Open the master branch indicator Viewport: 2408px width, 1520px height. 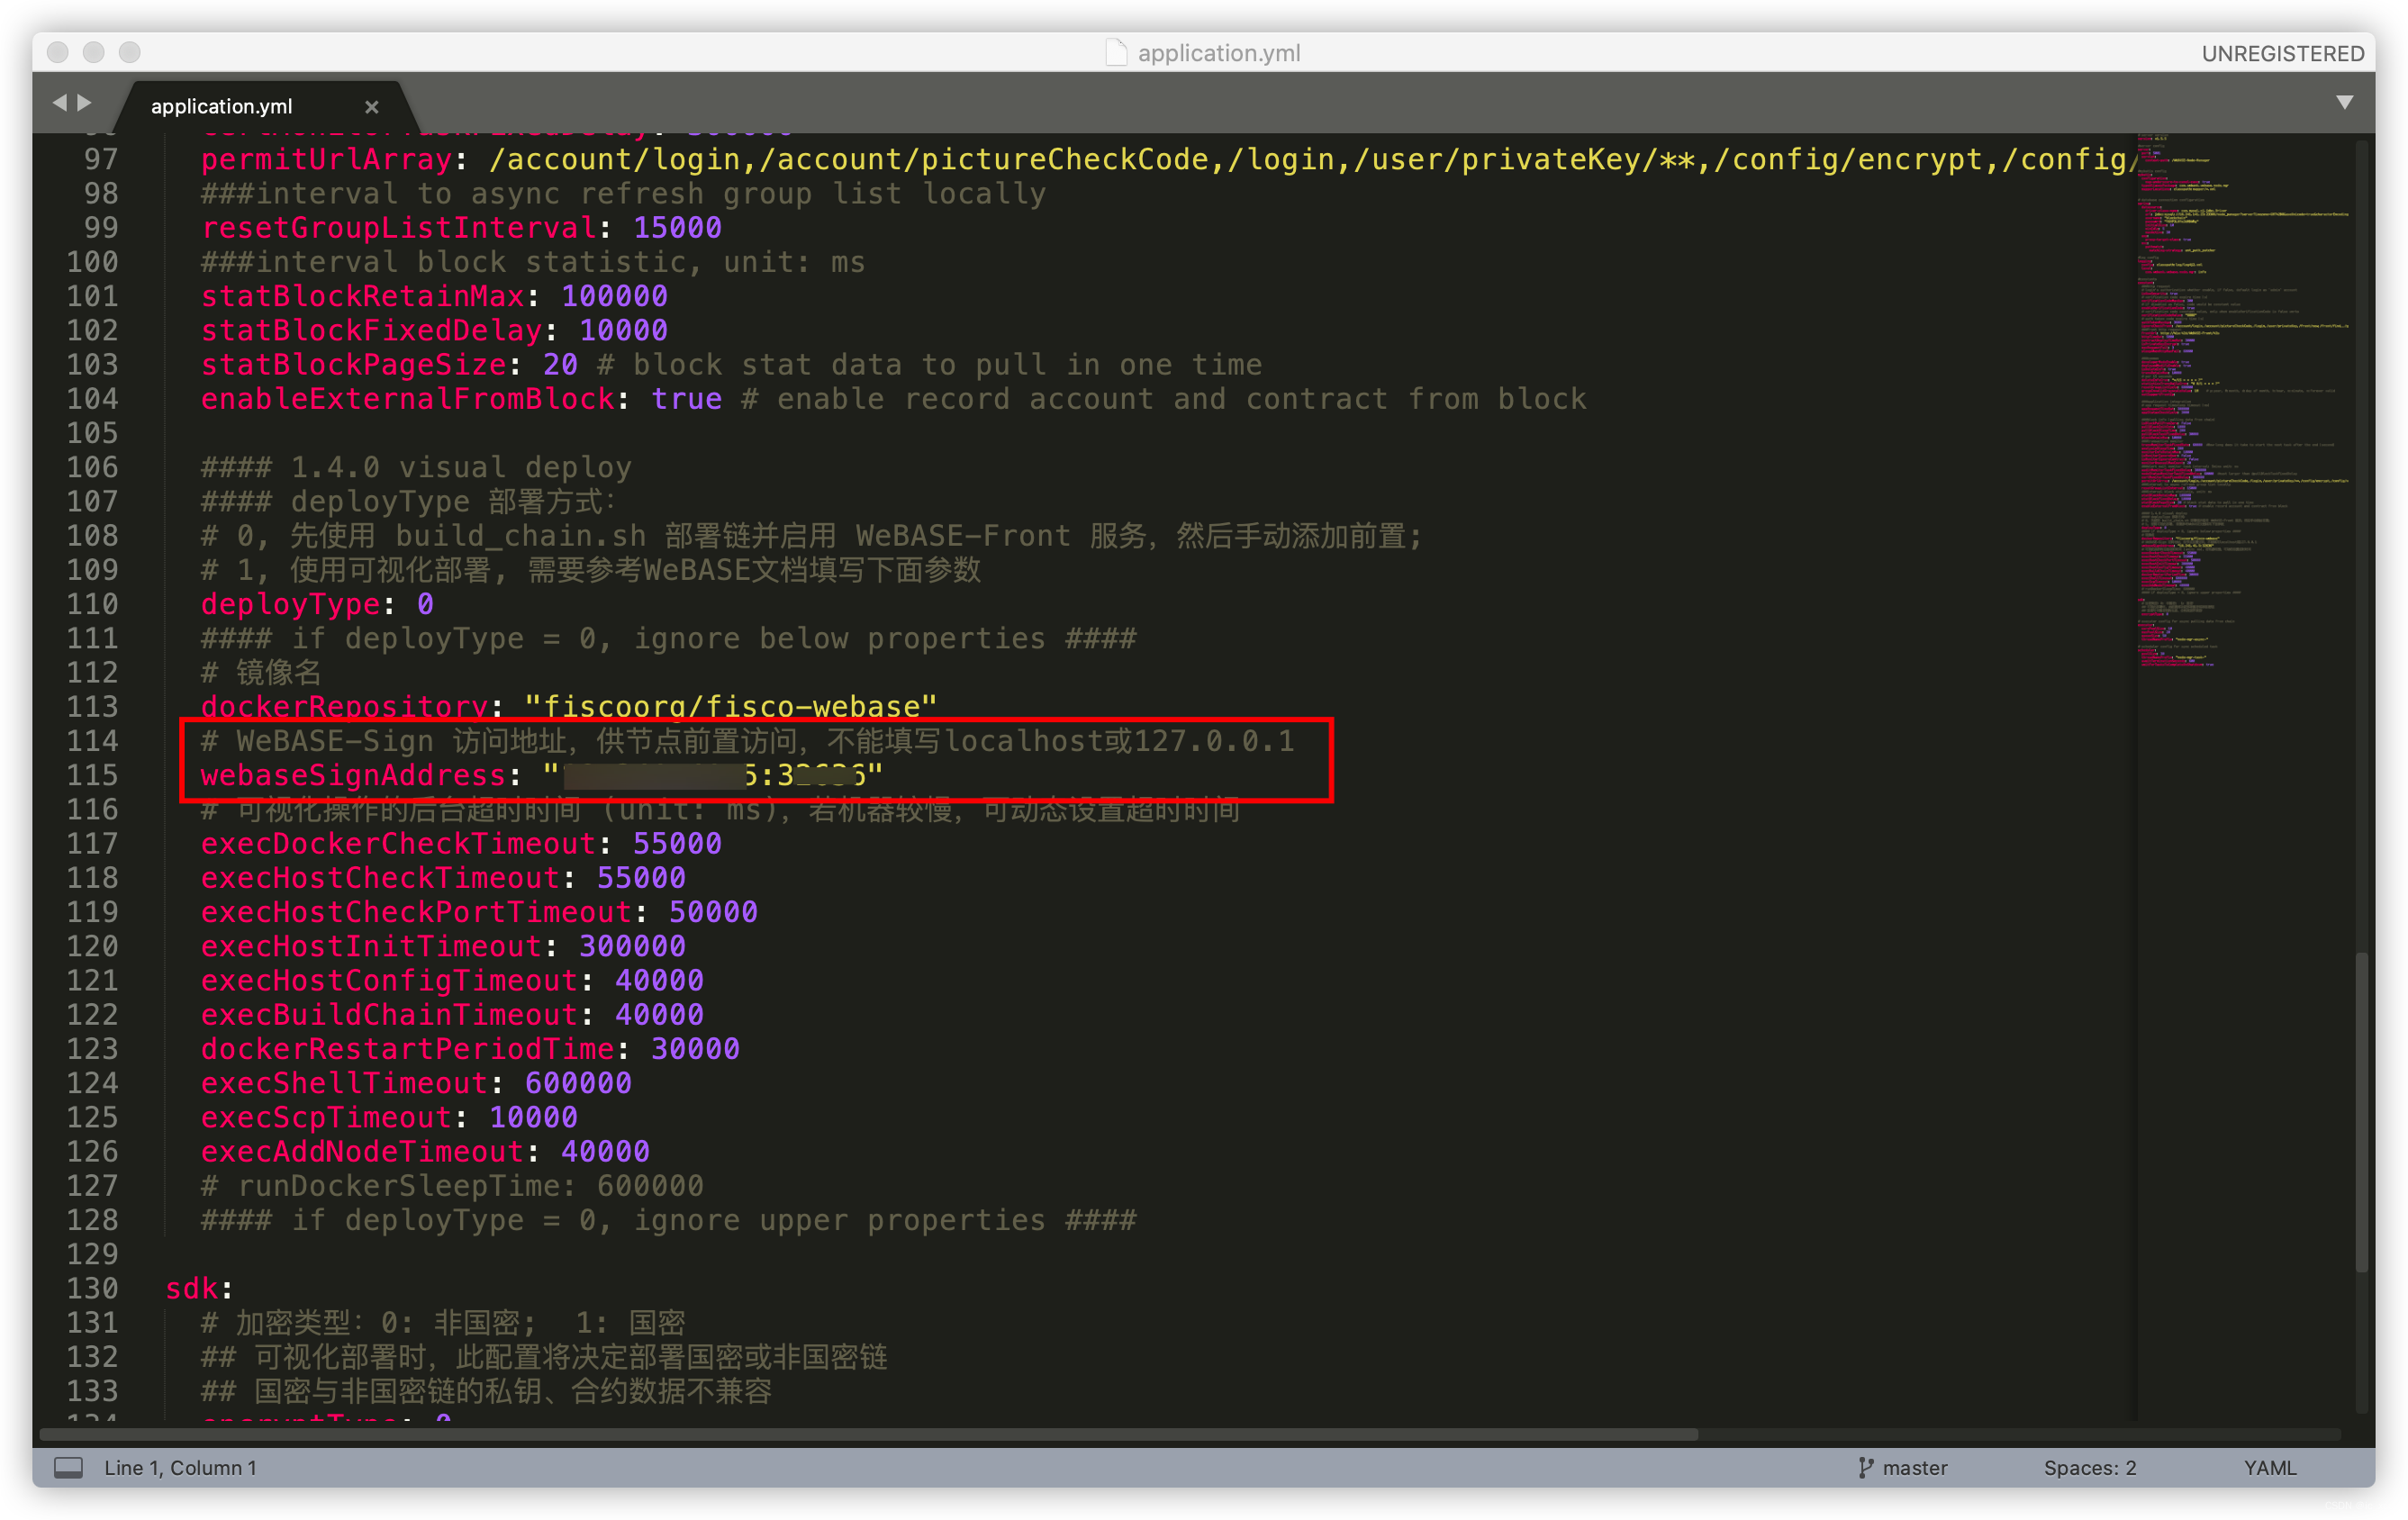tap(1914, 1467)
